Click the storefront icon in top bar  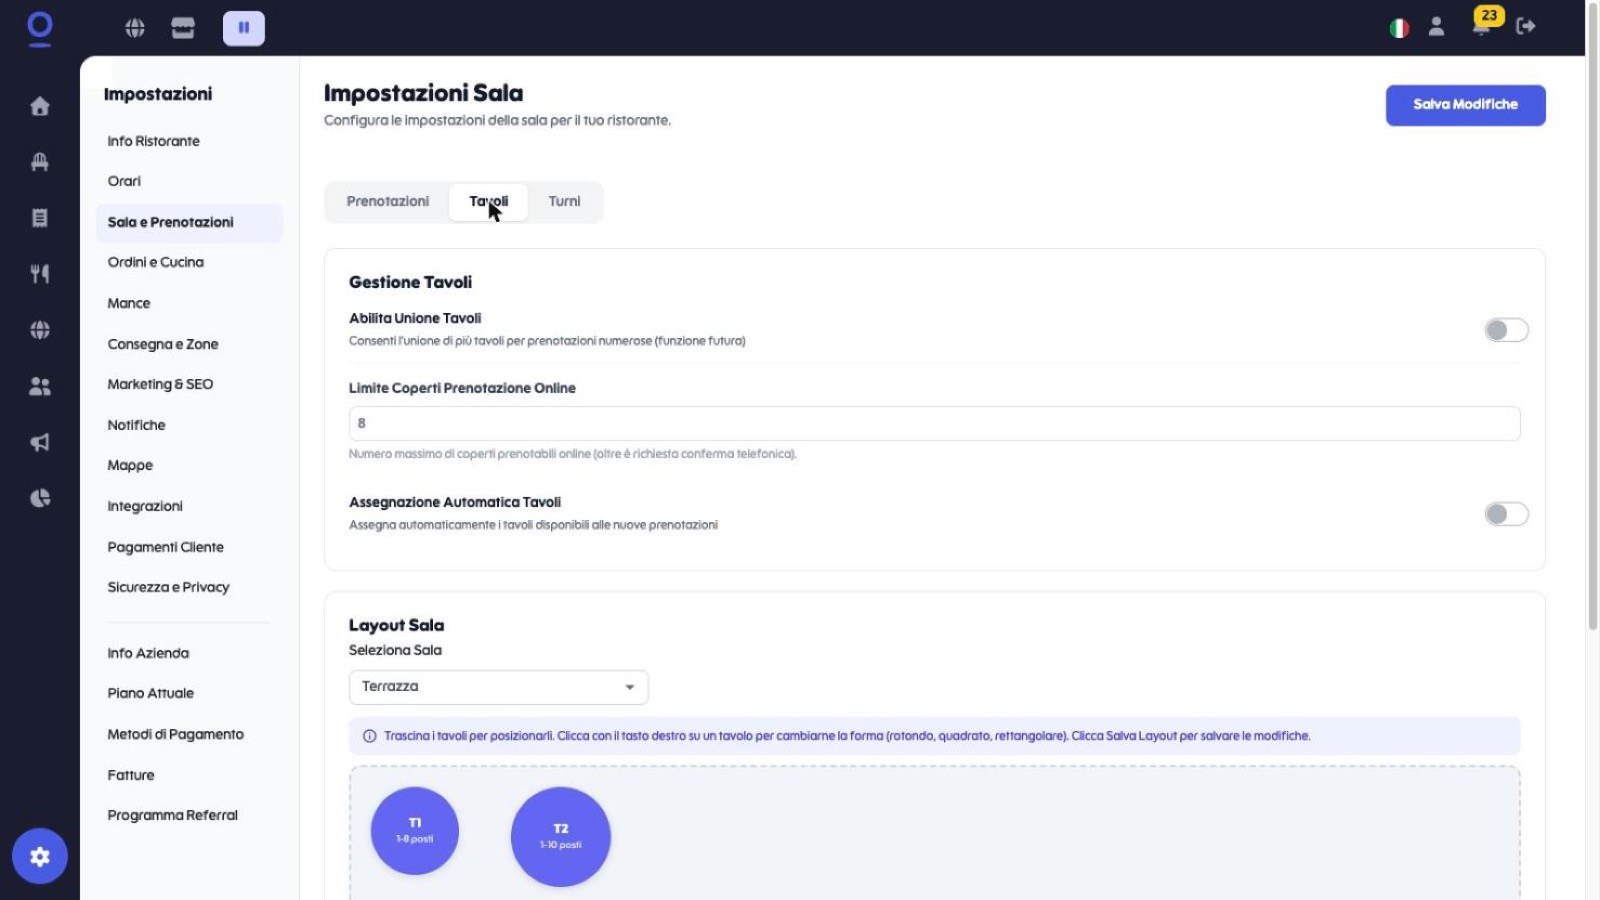(183, 28)
